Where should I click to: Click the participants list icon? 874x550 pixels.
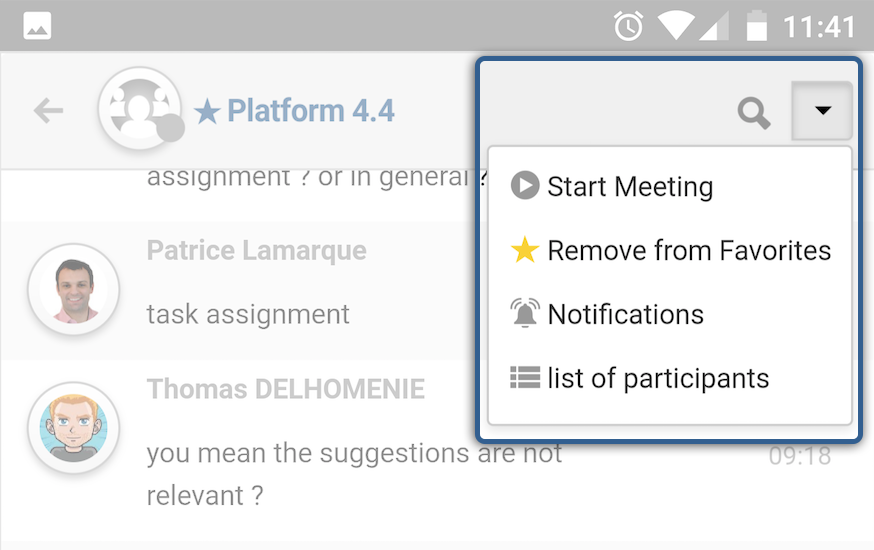525,377
